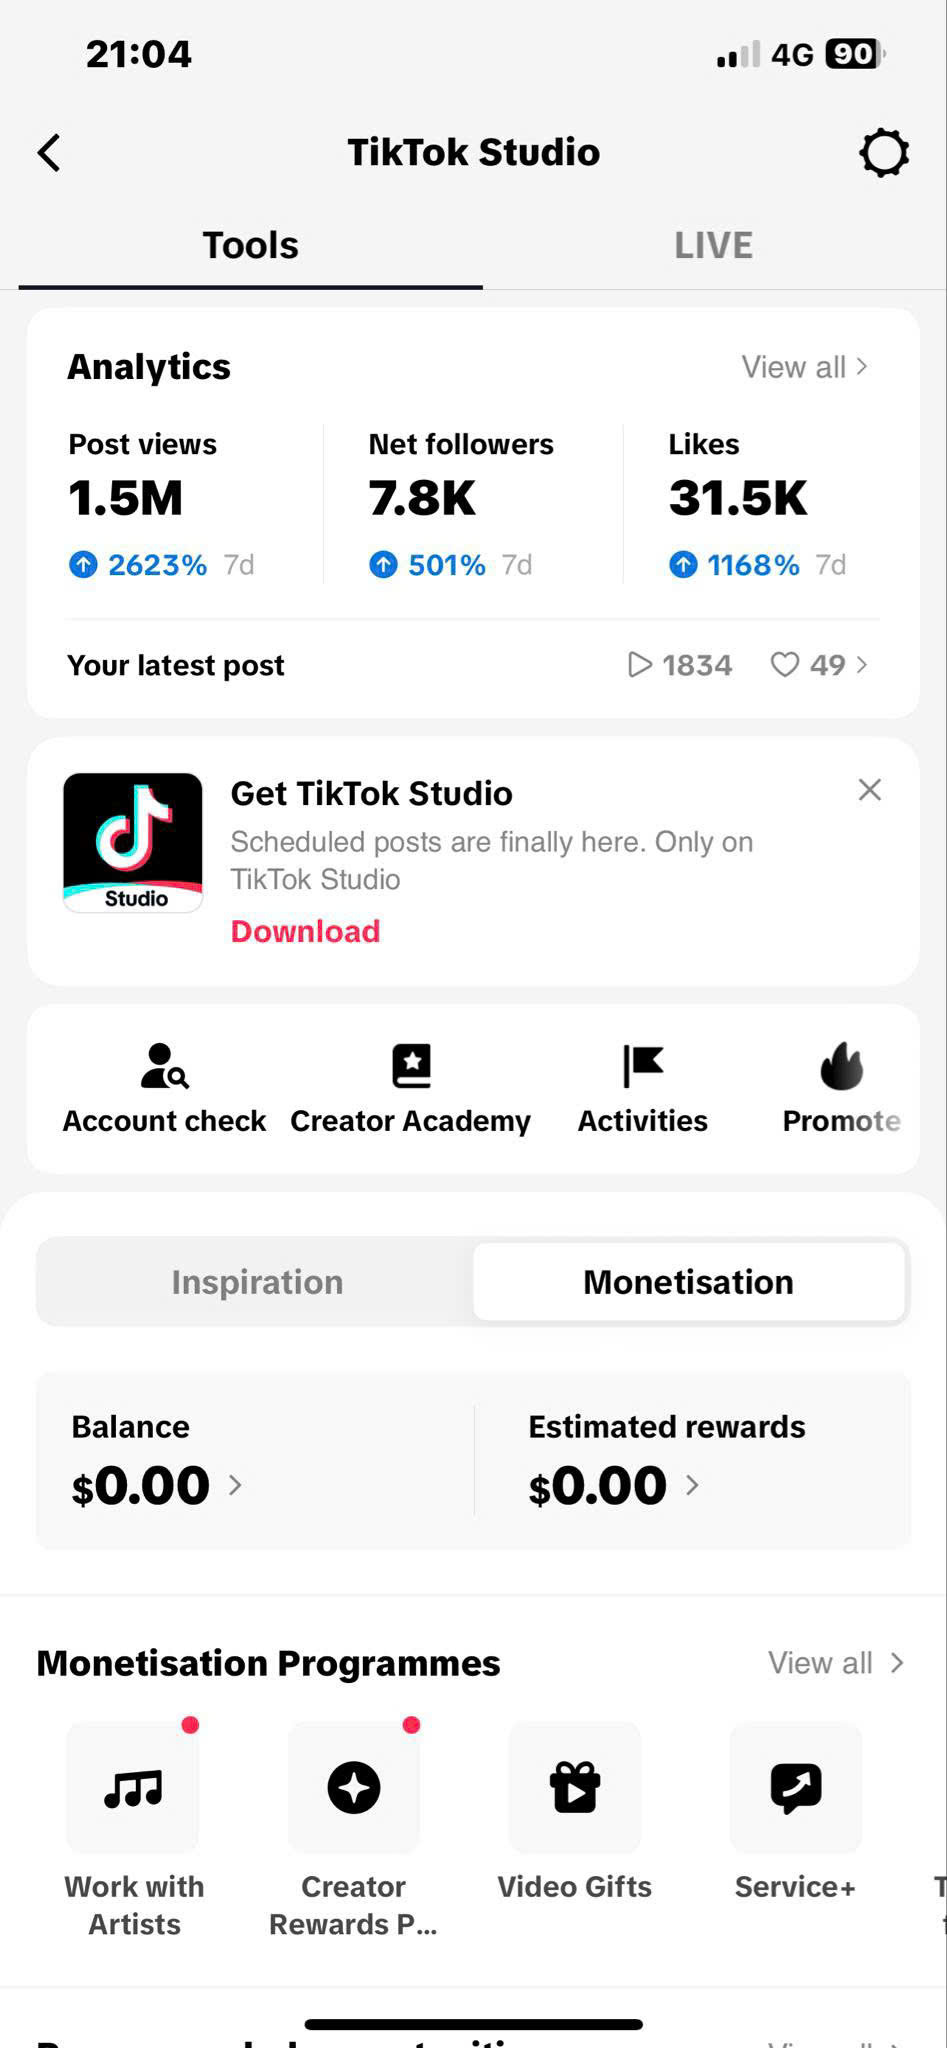
Task: Open the Service+ programme
Action: (796, 1787)
